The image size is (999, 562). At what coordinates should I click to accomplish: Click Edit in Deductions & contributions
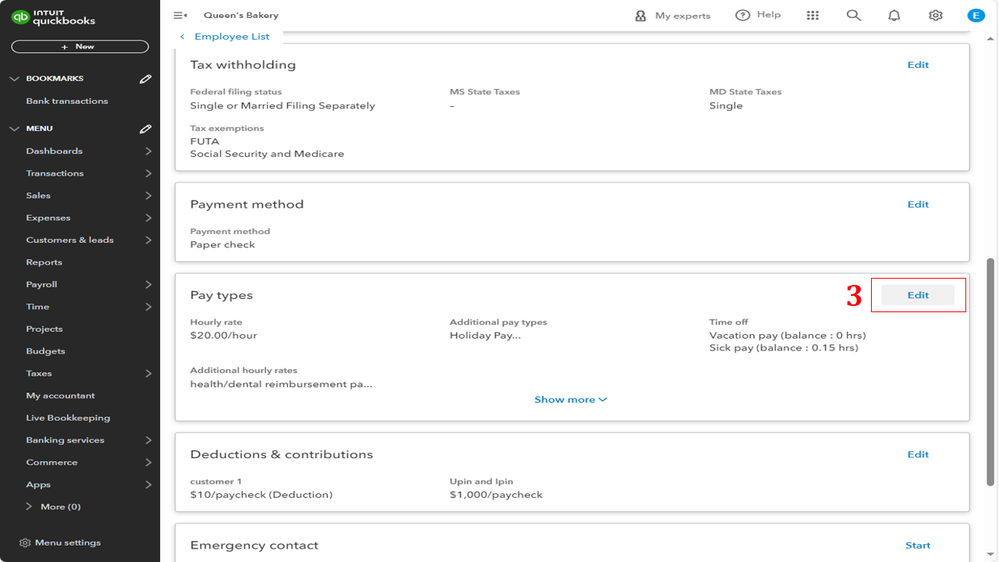click(918, 454)
